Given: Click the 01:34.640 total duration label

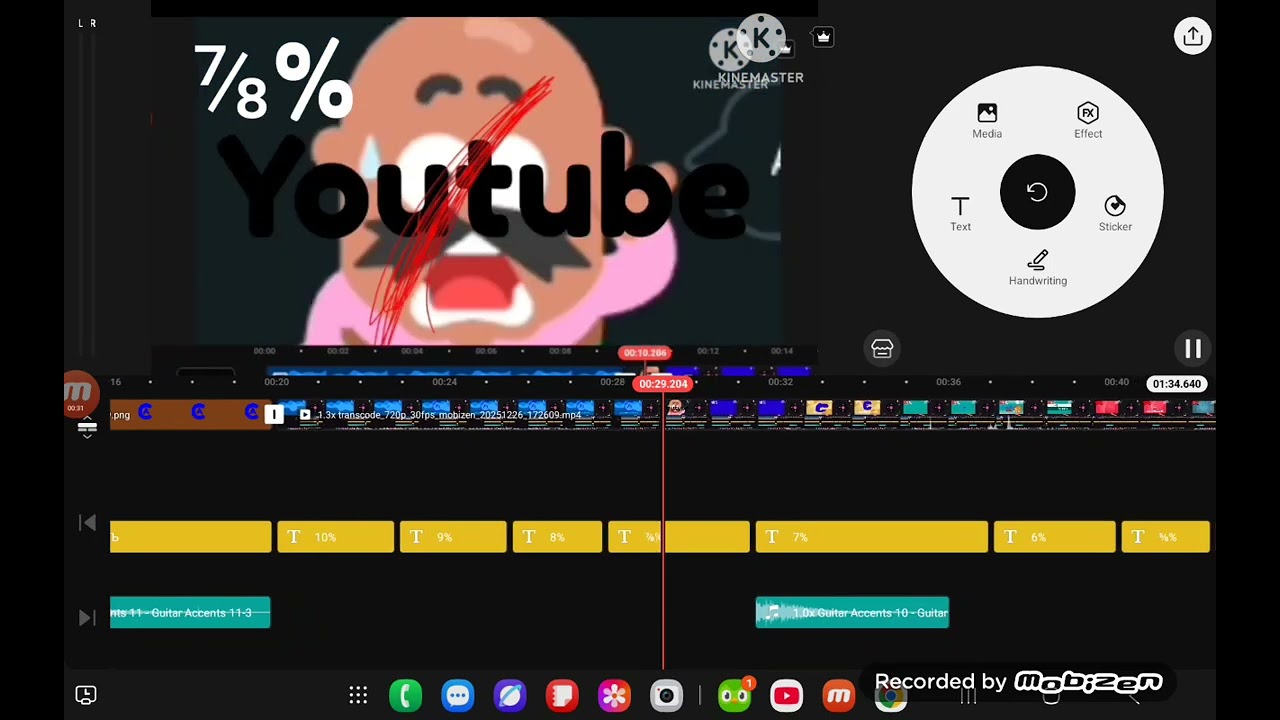Looking at the screenshot, I should pyautogui.click(x=1176, y=384).
